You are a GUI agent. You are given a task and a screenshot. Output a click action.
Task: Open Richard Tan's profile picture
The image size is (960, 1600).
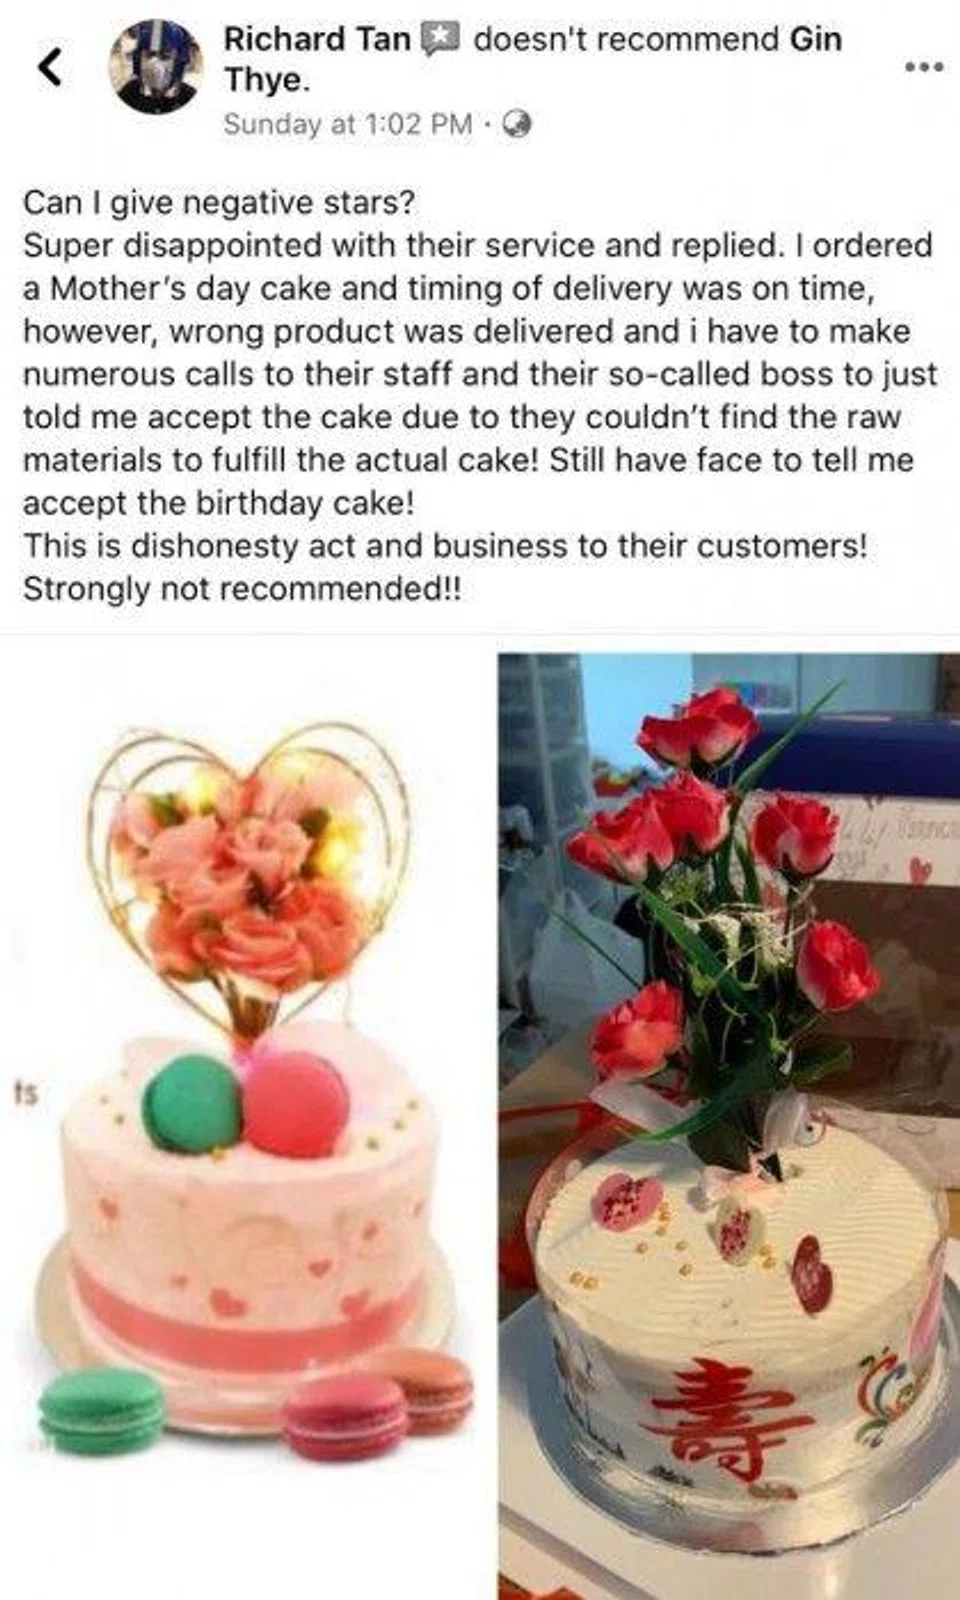[156, 67]
